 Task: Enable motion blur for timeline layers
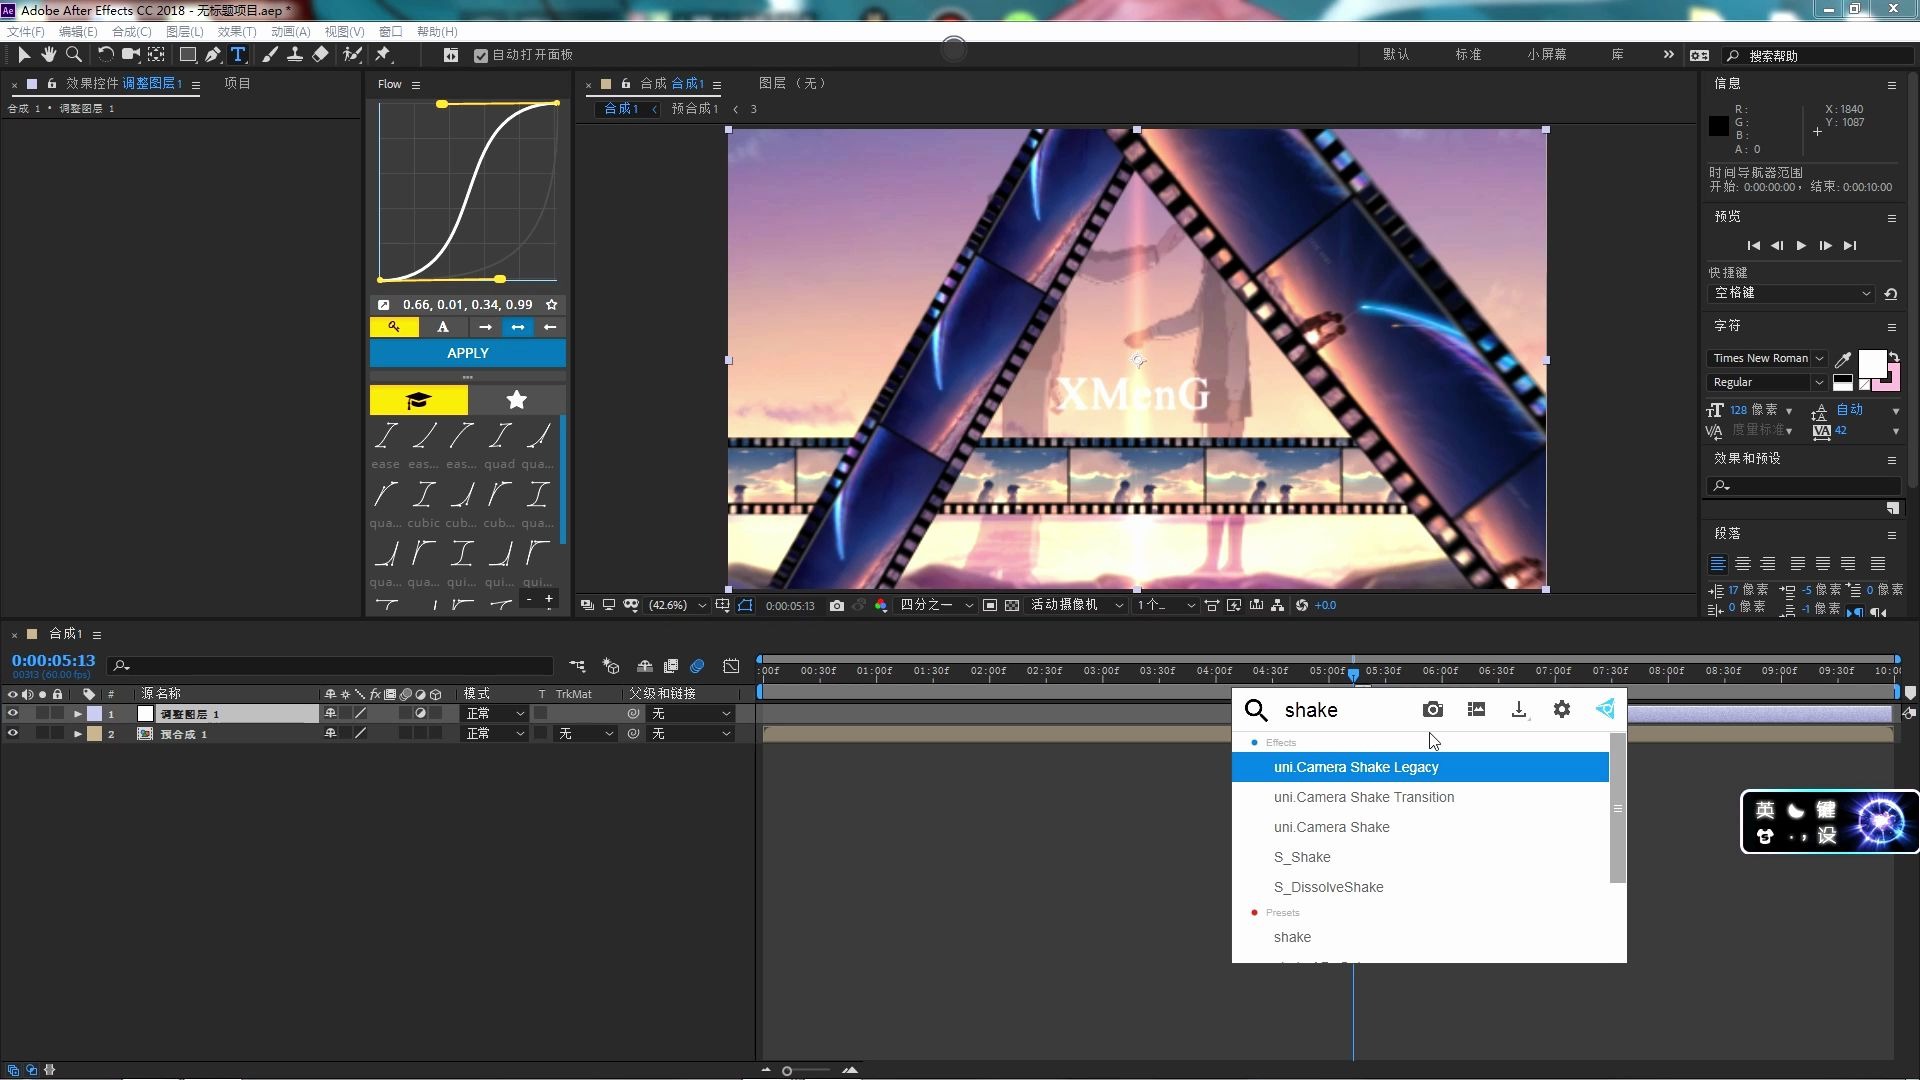[697, 666]
